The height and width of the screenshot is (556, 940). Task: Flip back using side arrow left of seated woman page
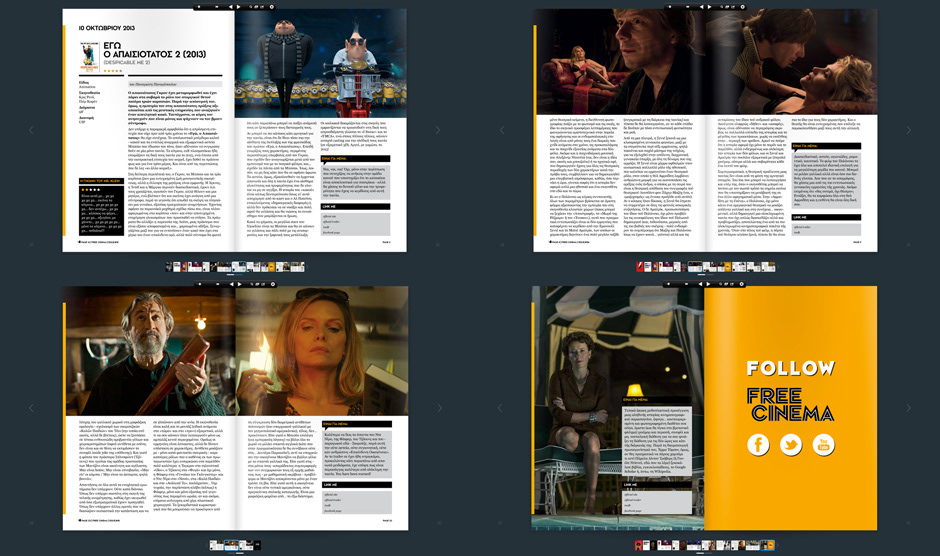click(501, 408)
